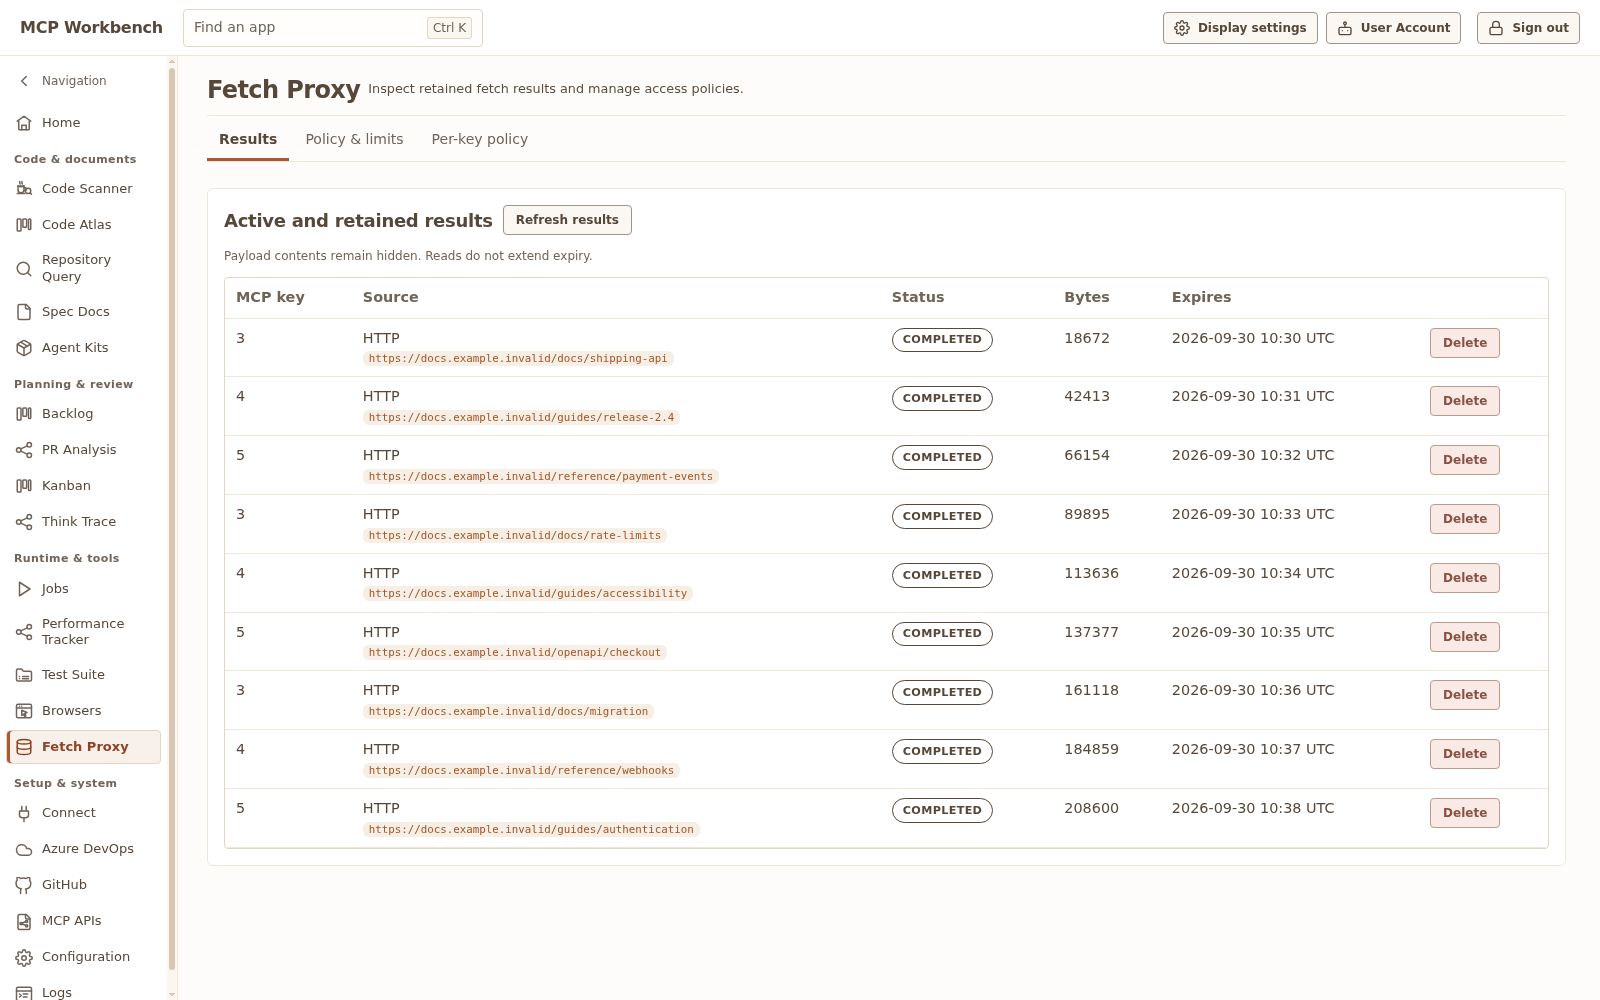
Task: Click the Jobs play icon
Action: coord(24,589)
